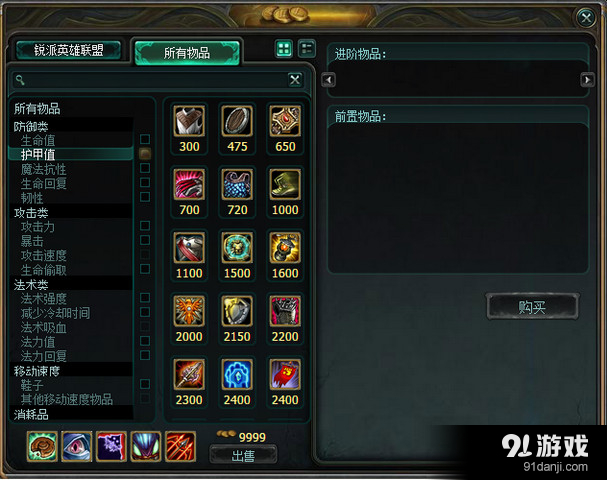Switch to grid view icon
The image size is (607, 480).
(284, 49)
